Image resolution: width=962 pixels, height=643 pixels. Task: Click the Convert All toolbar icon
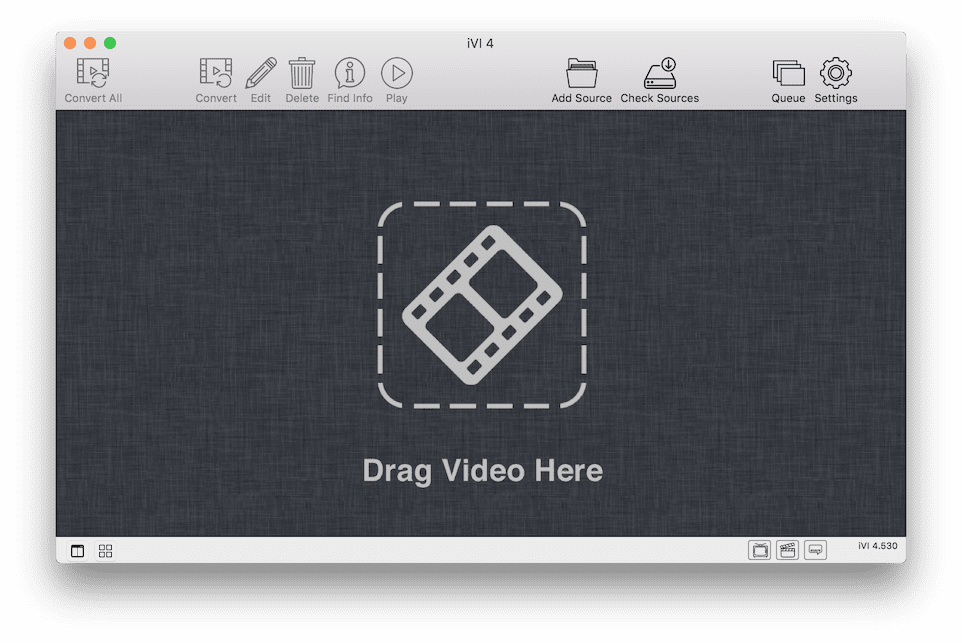pos(93,74)
